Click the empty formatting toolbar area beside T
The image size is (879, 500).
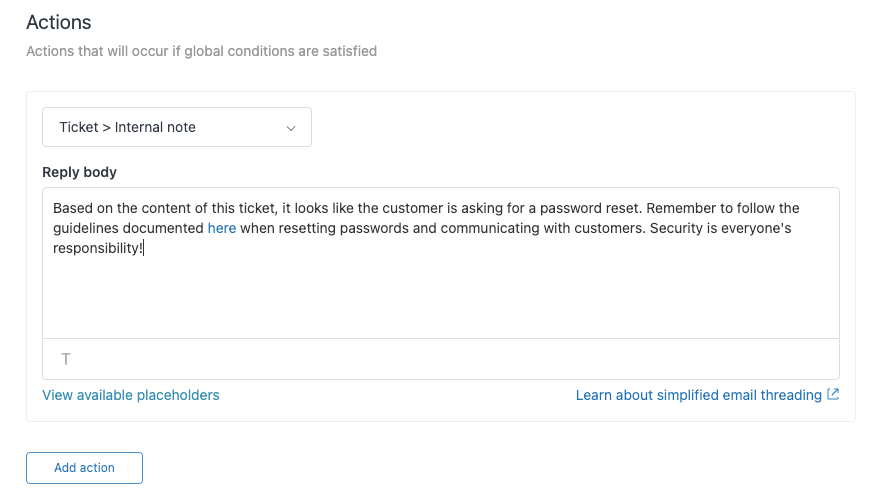tap(450, 359)
